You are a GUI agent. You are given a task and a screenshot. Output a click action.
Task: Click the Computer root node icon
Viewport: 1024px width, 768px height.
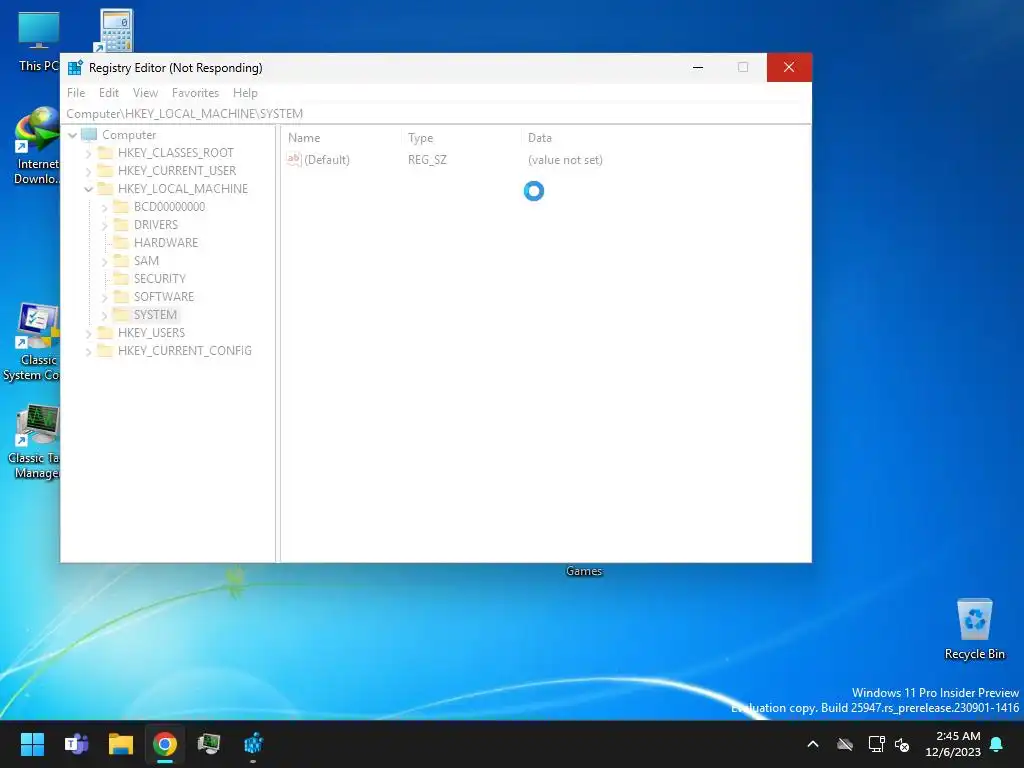[x=89, y=135]
